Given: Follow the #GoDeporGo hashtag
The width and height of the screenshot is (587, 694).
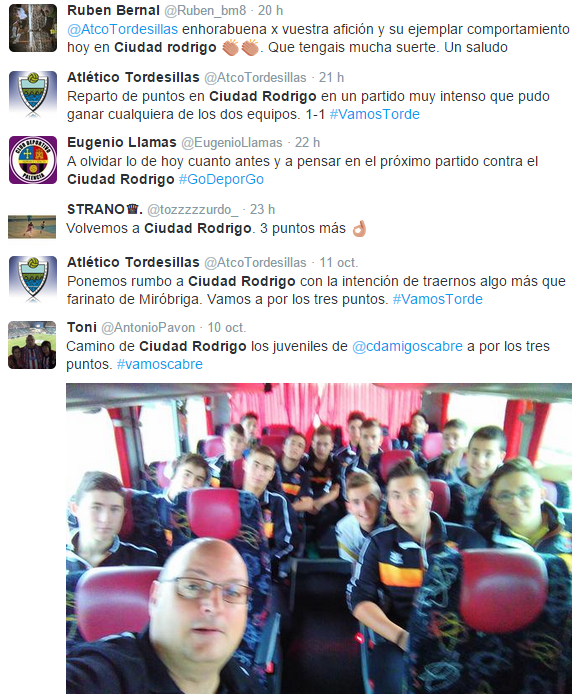Looking at the screenshot, I should (x=221, y=179).
